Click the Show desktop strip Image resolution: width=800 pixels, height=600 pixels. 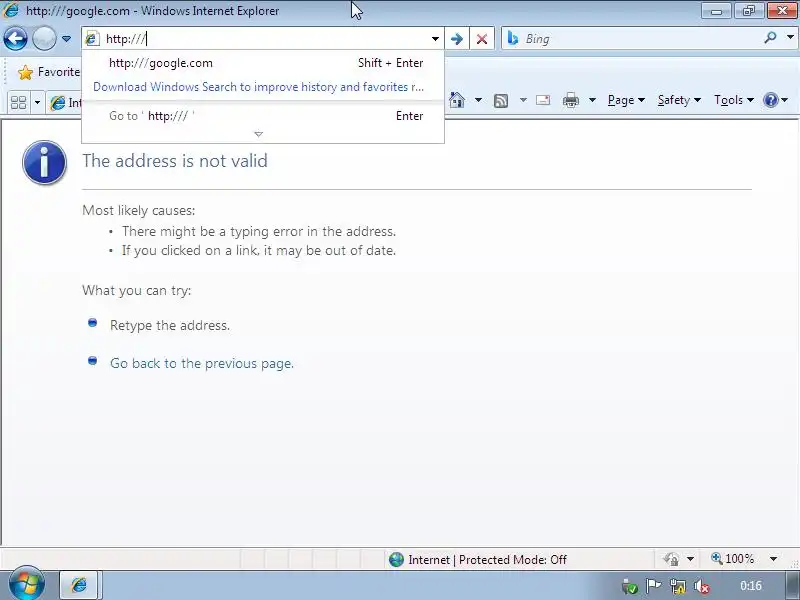792,585
